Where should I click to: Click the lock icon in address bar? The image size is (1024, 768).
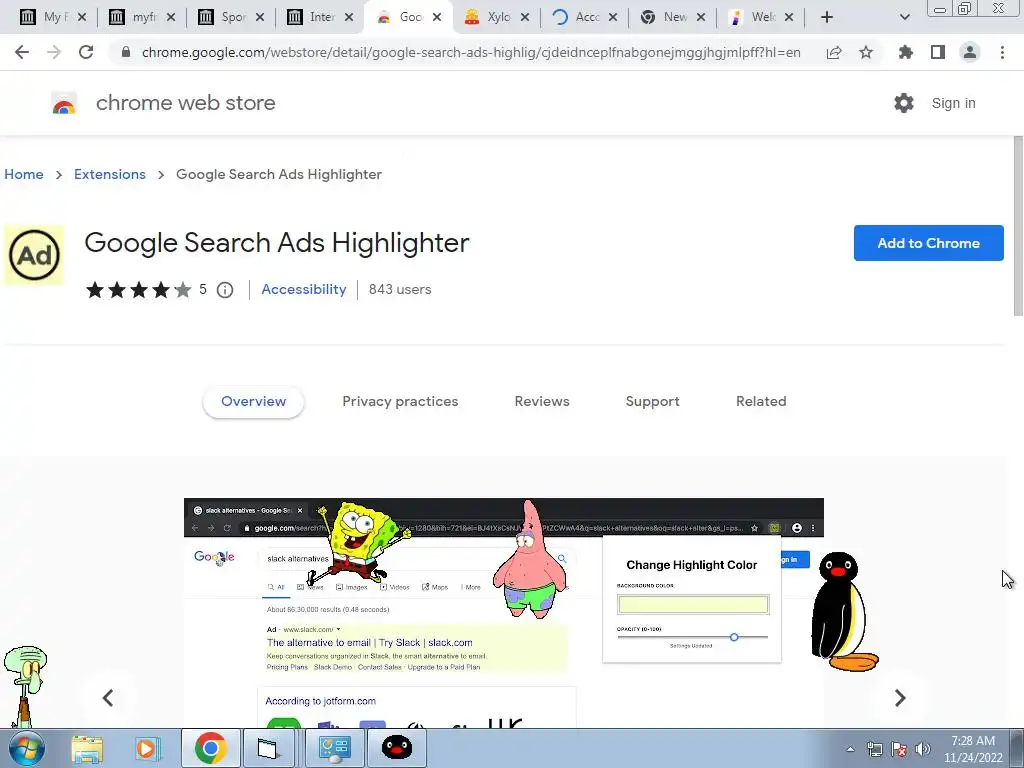[x=126, y=52]
